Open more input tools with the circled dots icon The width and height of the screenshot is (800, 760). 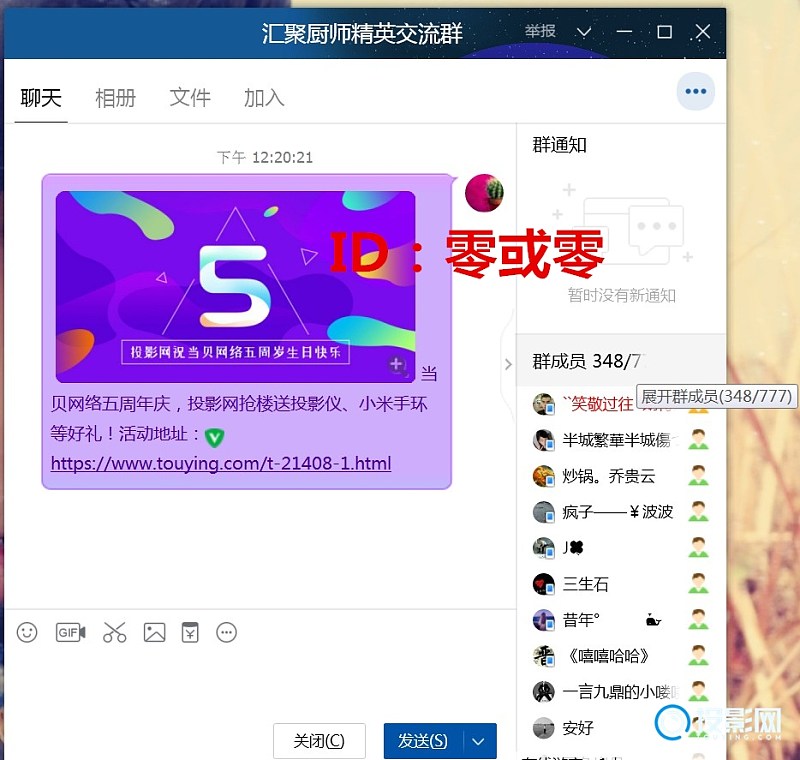tap(227, 632)
